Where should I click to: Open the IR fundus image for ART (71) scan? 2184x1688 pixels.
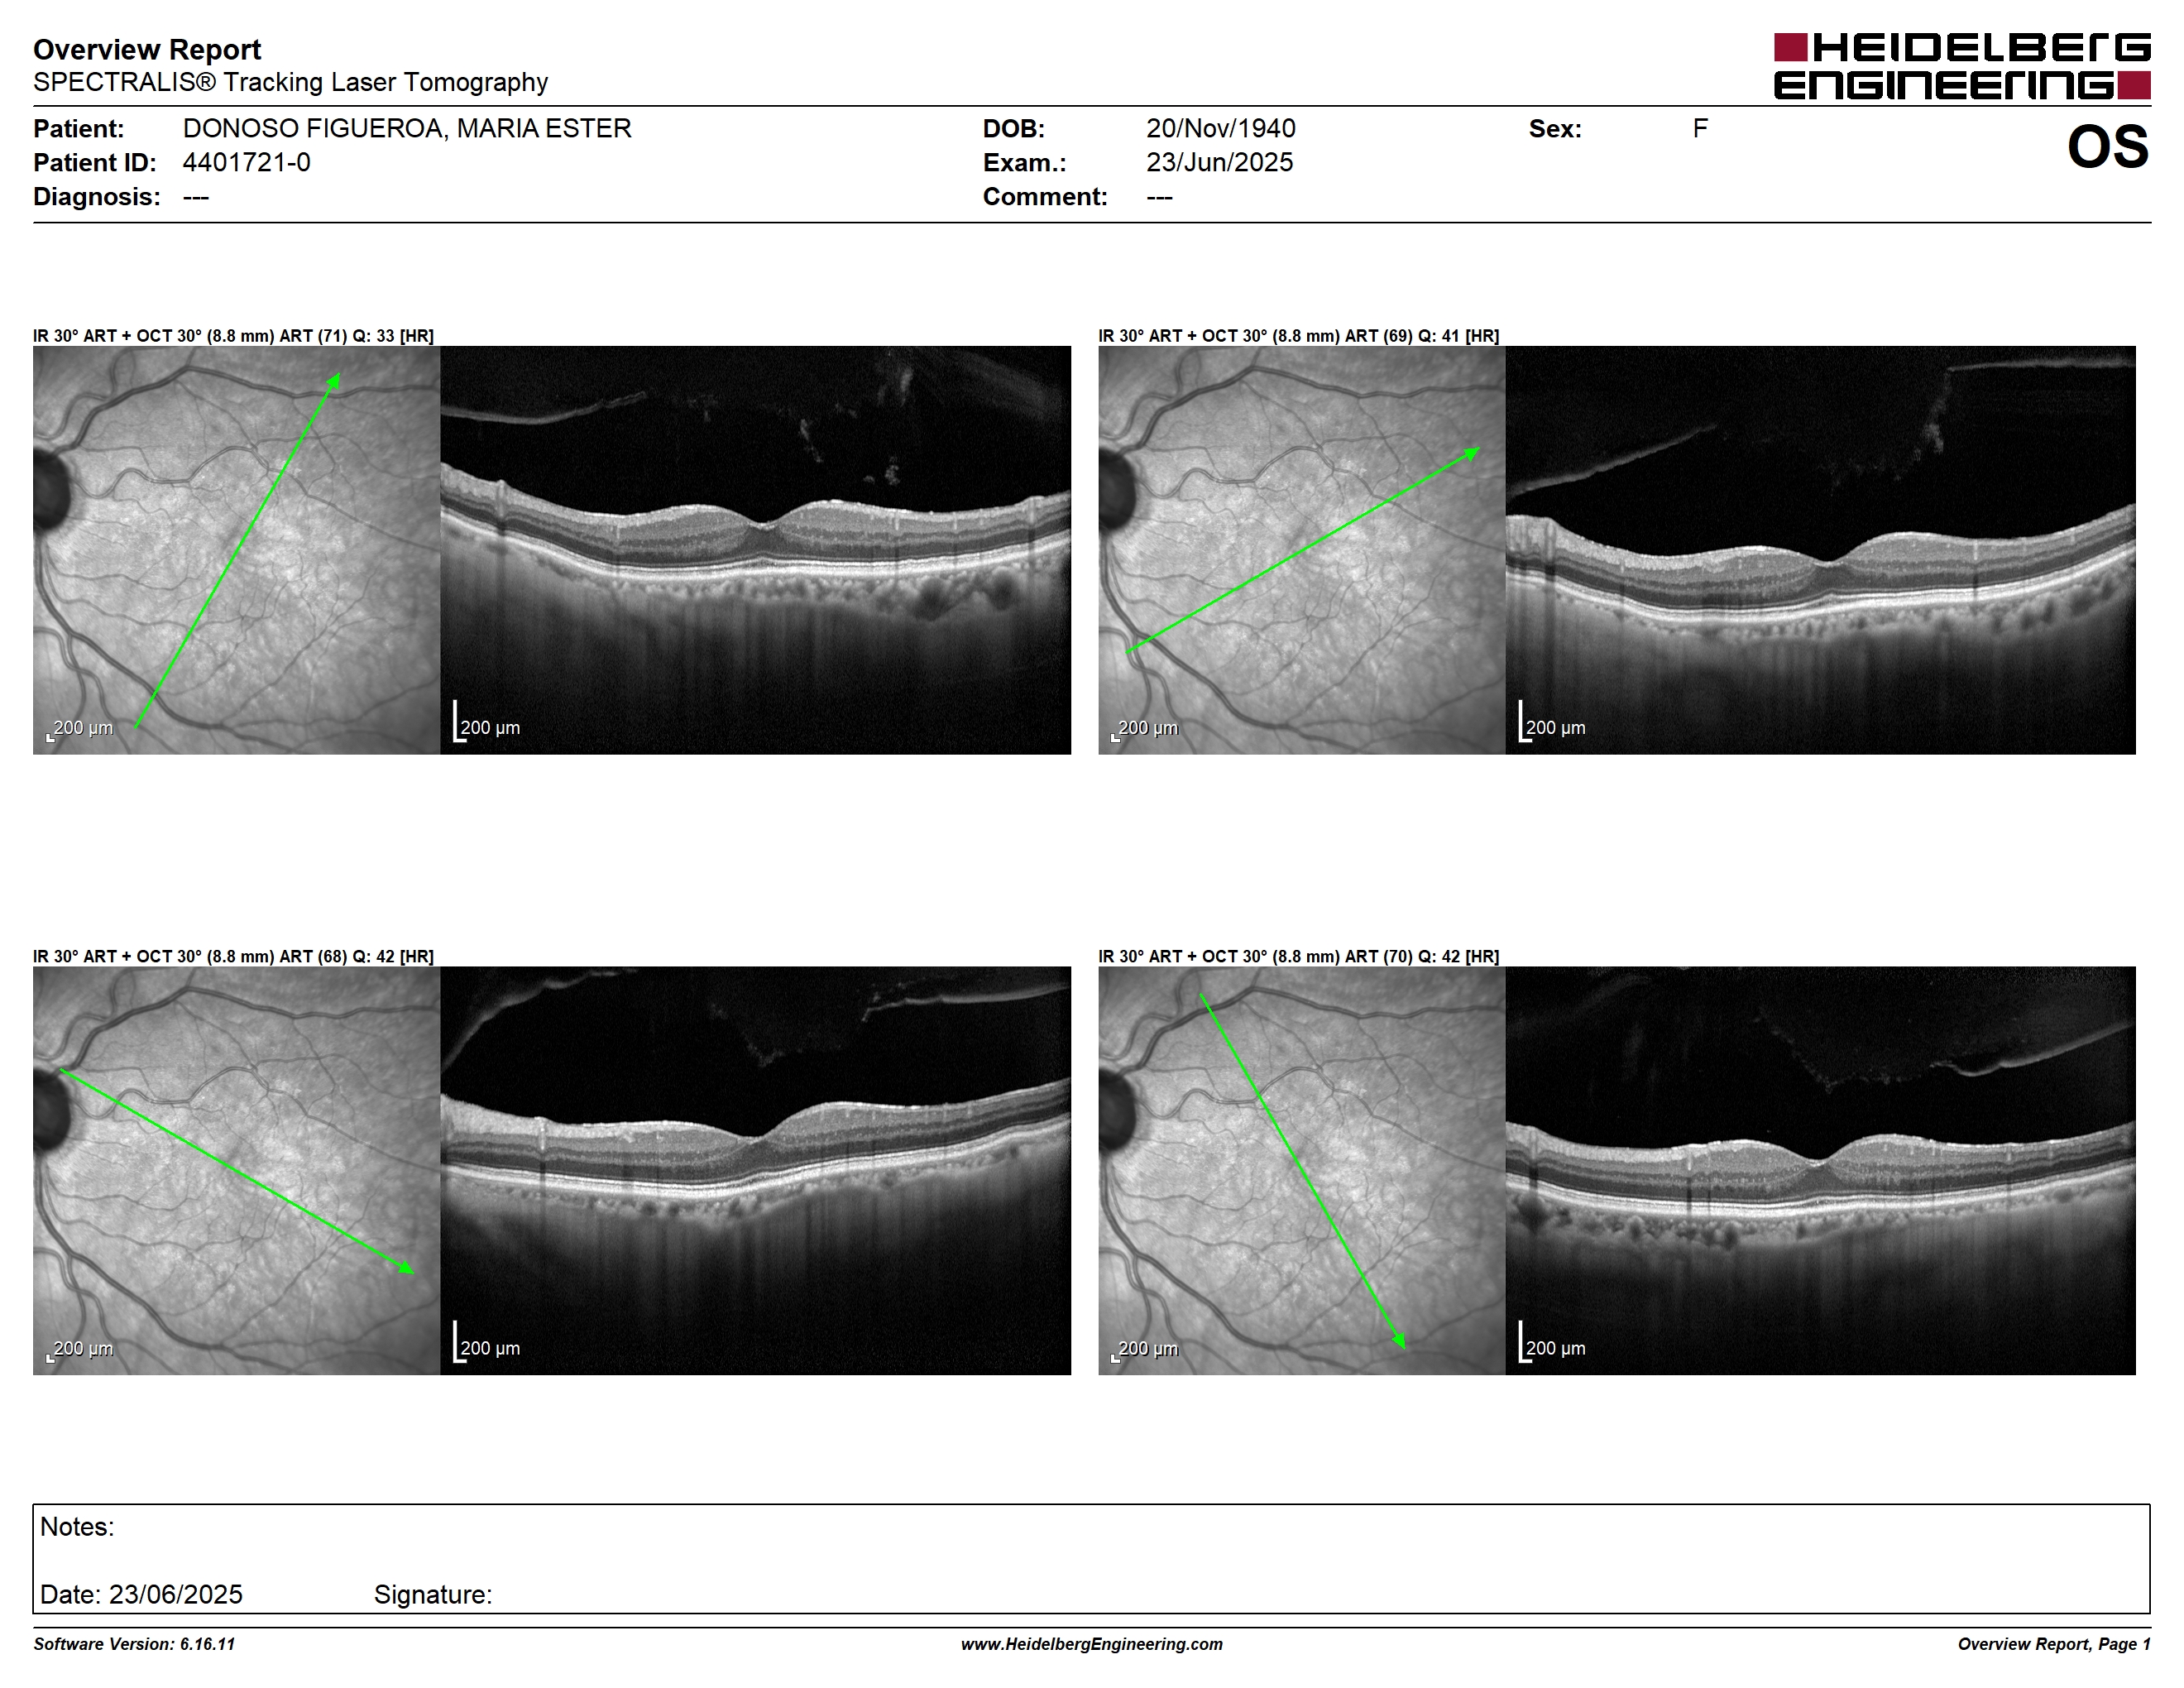point(236,550)
